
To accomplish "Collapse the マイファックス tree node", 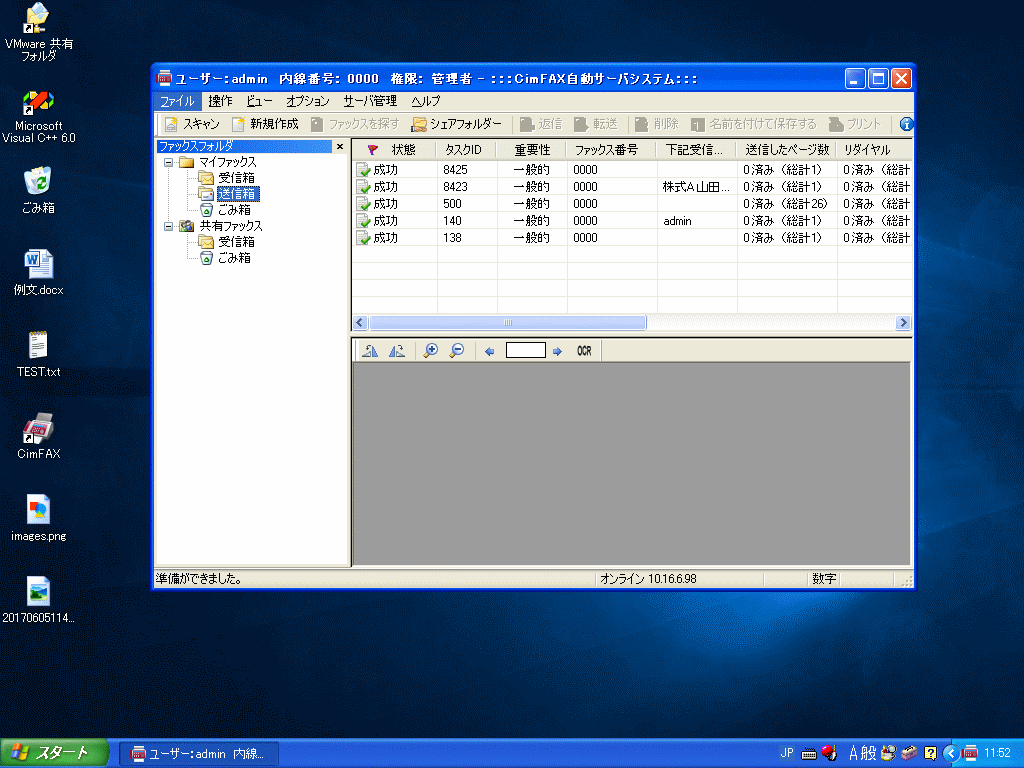I will click(168, 162).
